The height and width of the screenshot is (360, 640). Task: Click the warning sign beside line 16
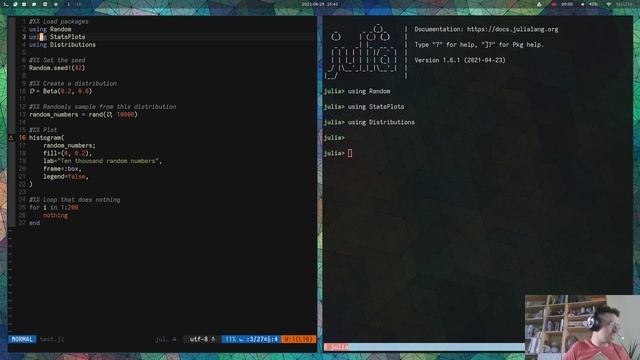pyautogui.click(x=11, y=138)
